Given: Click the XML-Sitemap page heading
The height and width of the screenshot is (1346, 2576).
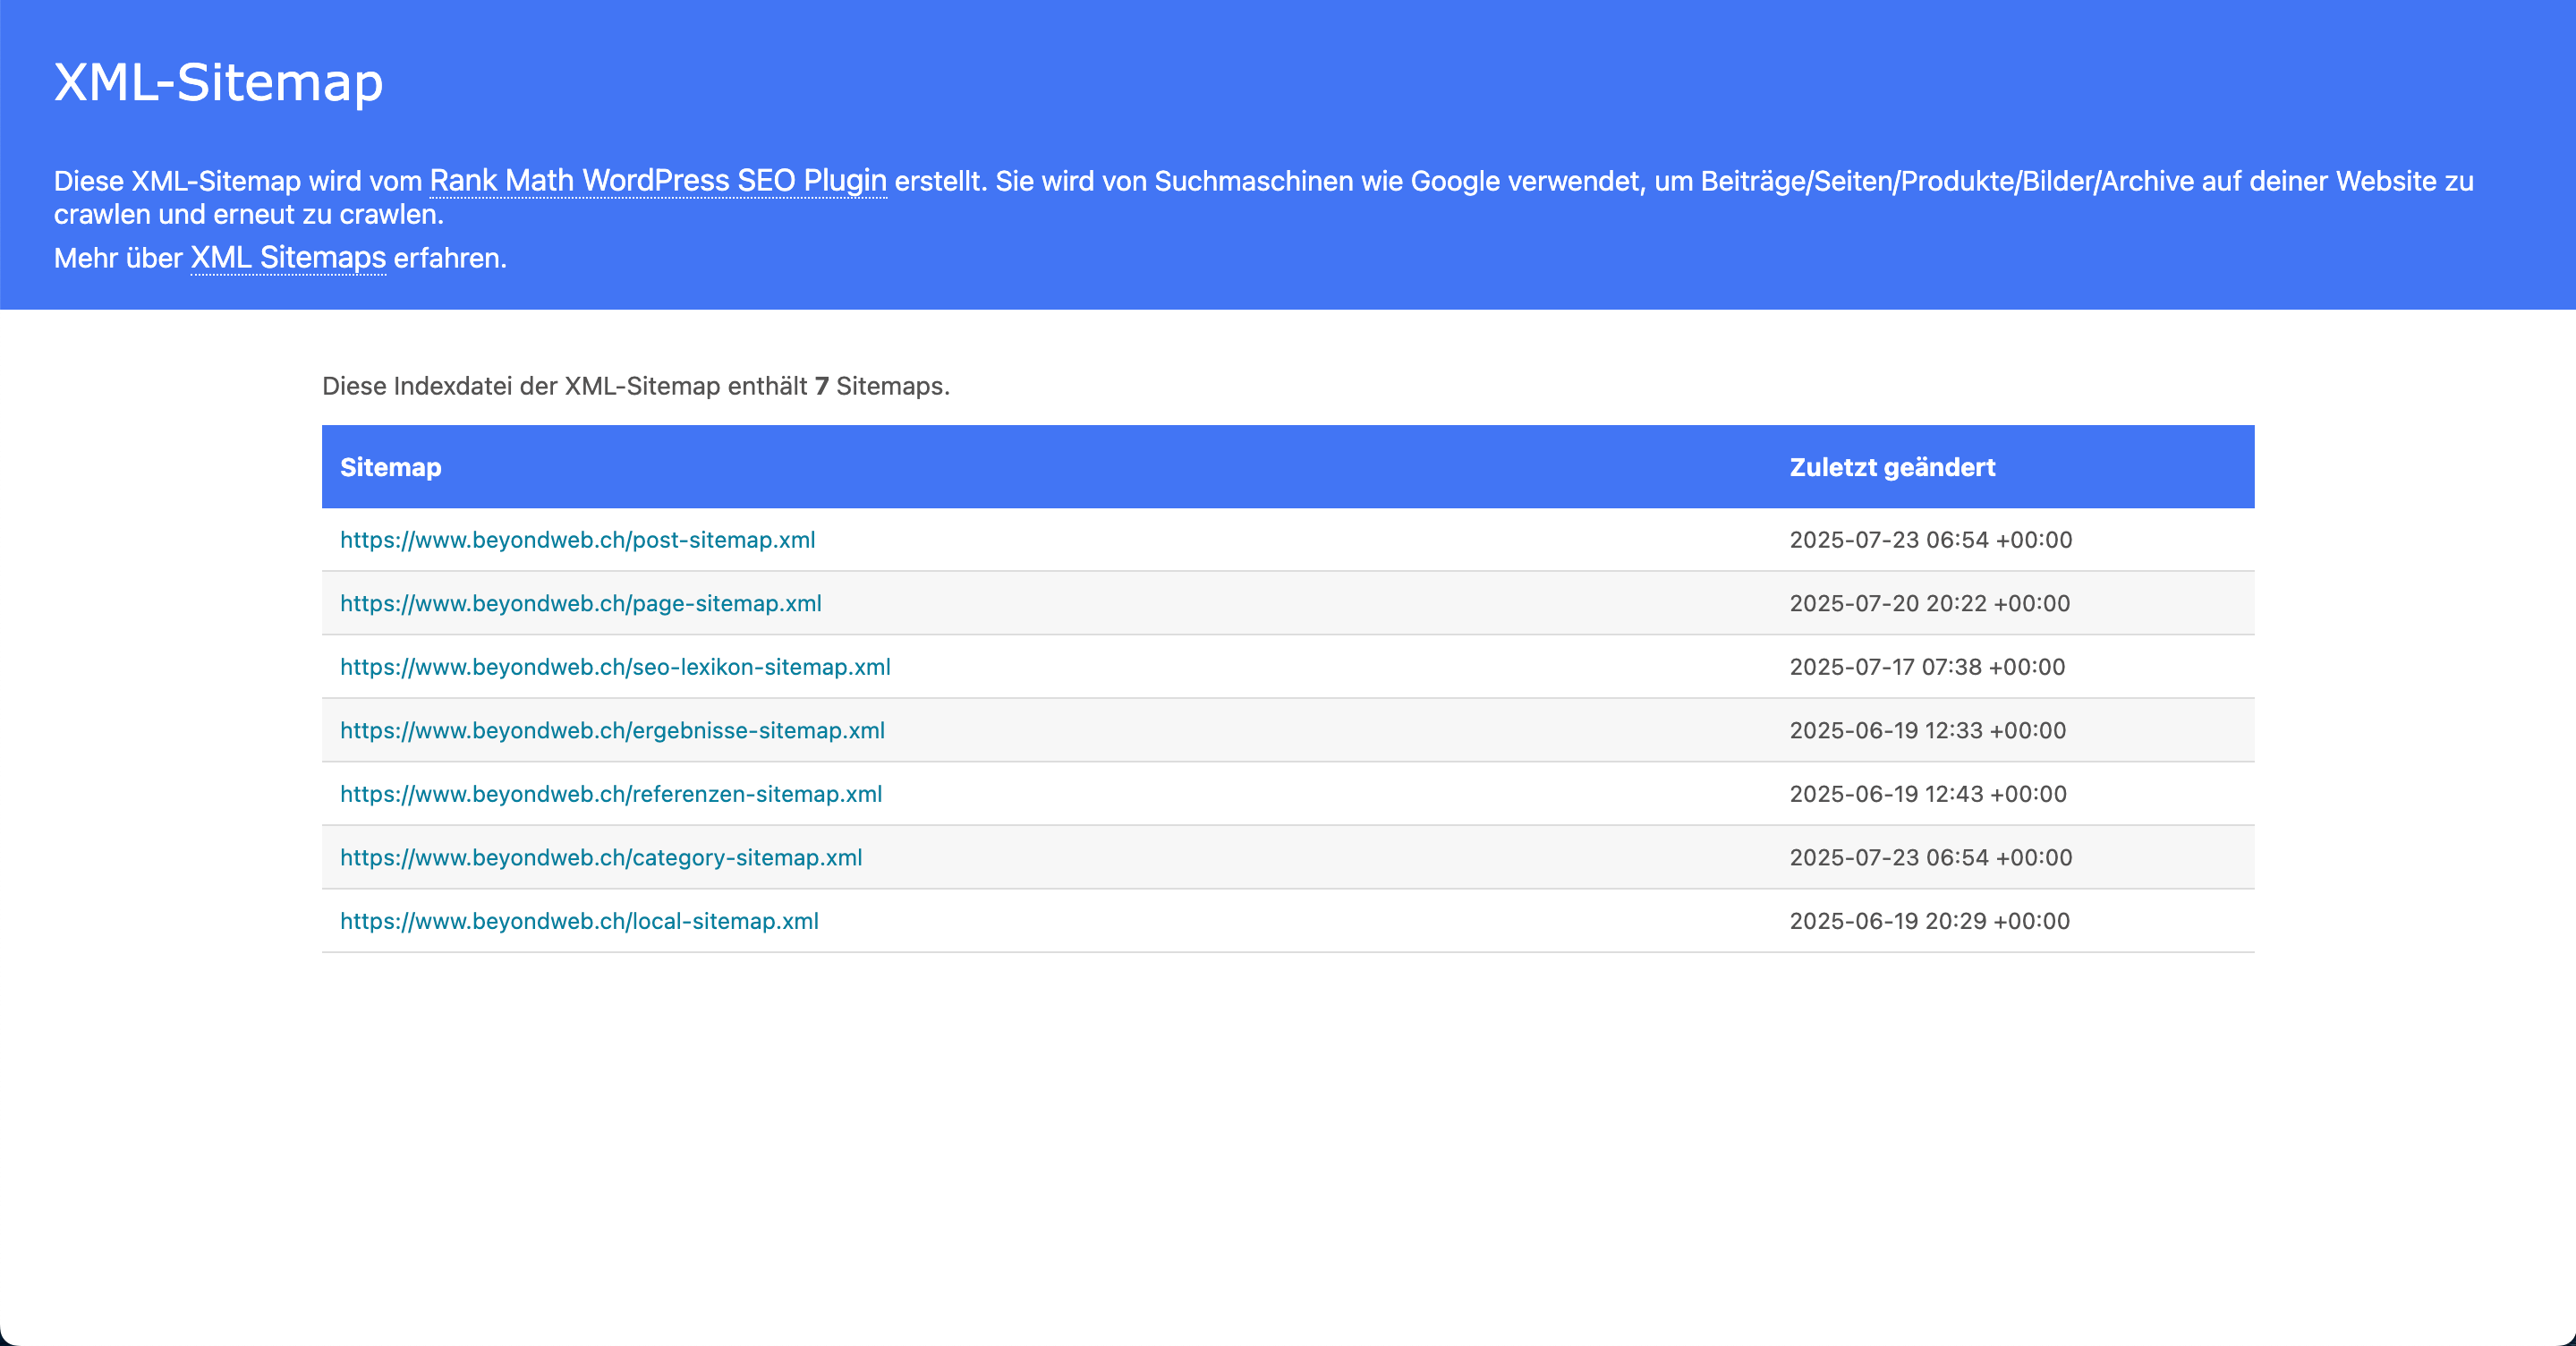Looking at the screenshot, I should point(218,82).
